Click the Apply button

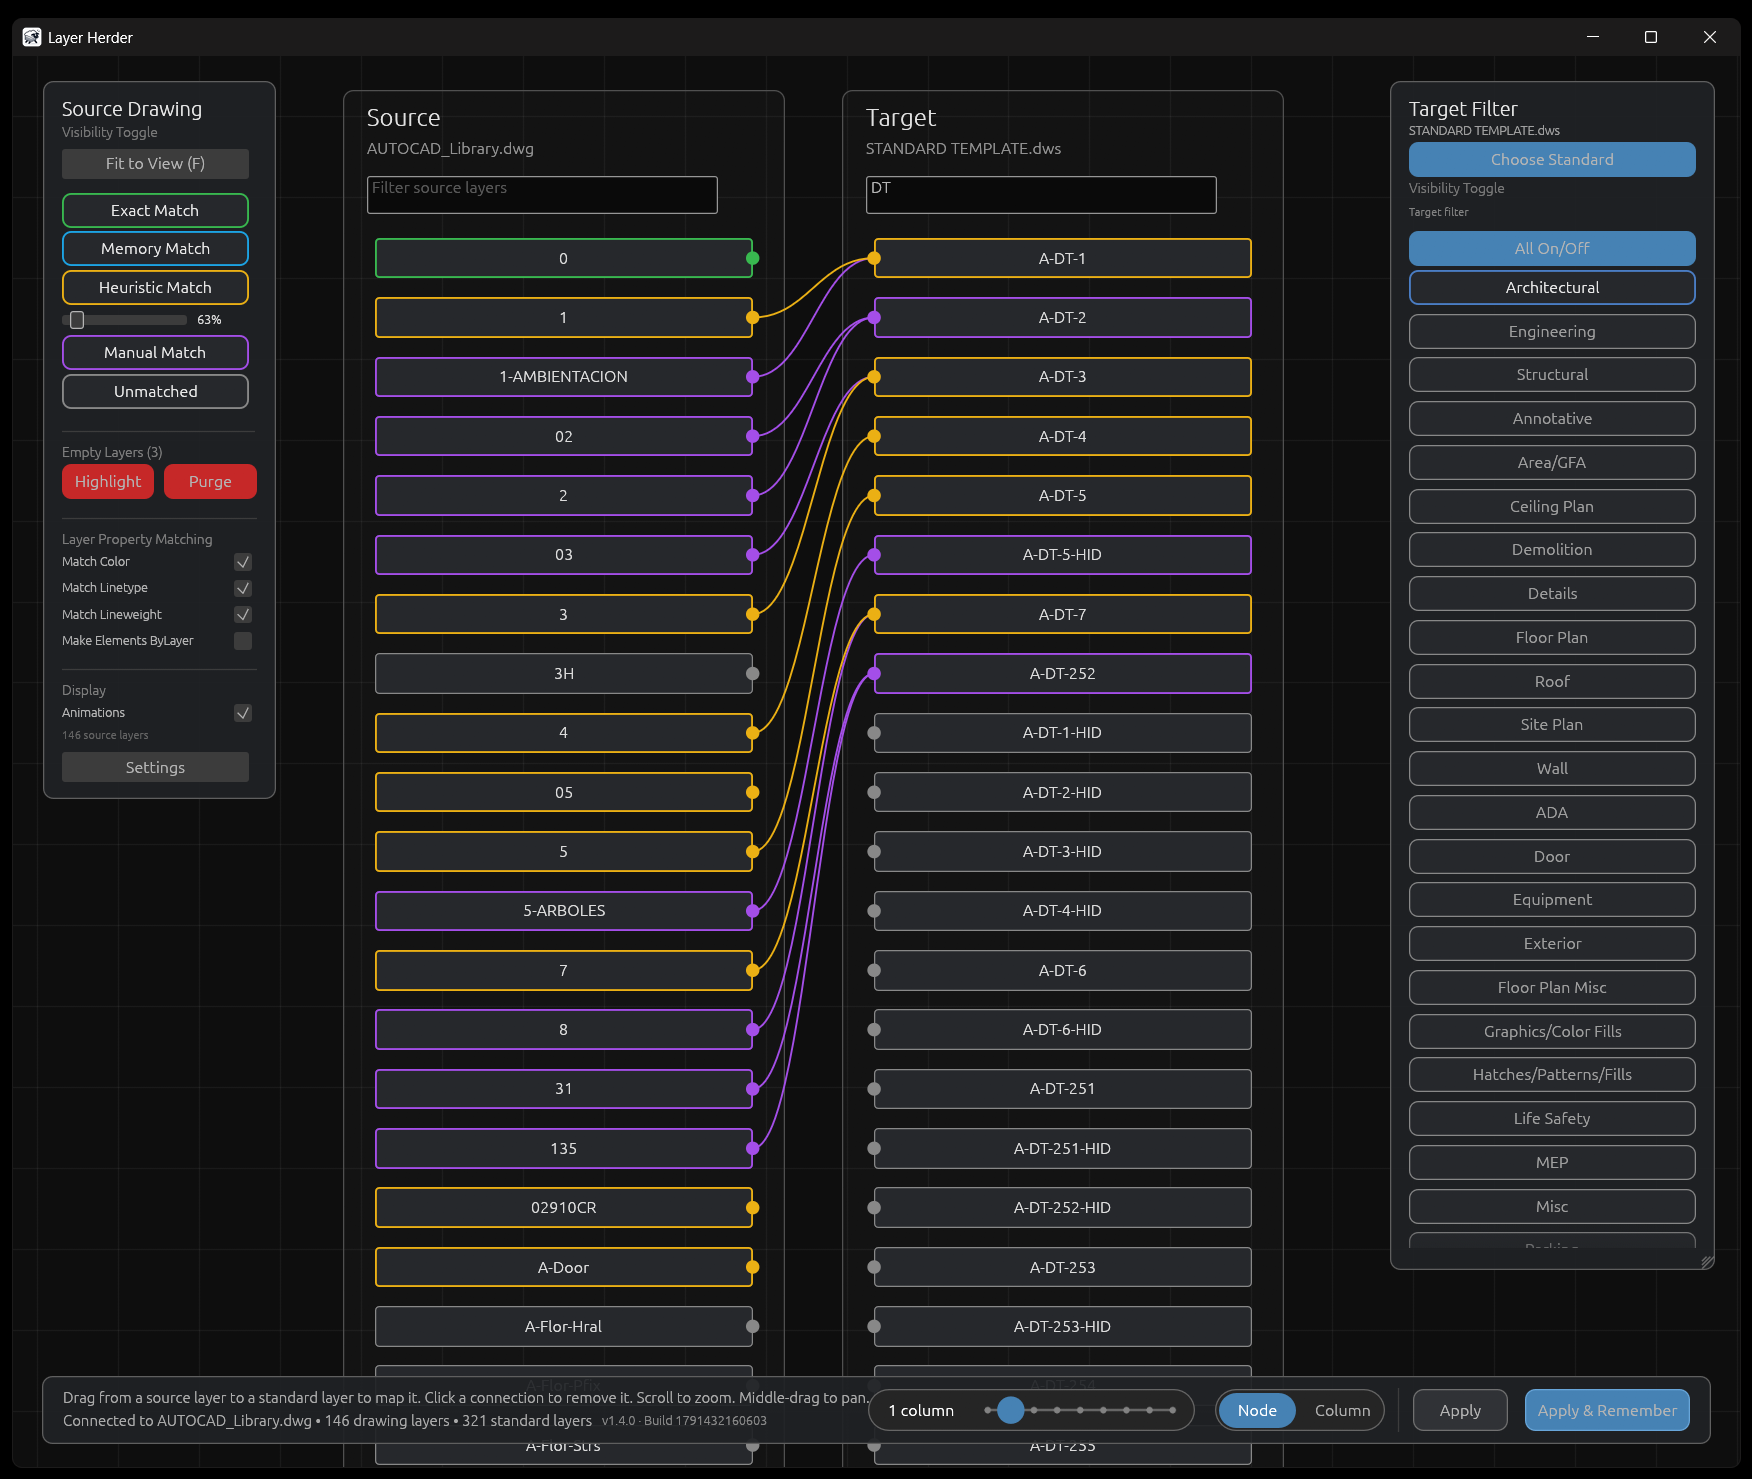pos(1460,1410)
